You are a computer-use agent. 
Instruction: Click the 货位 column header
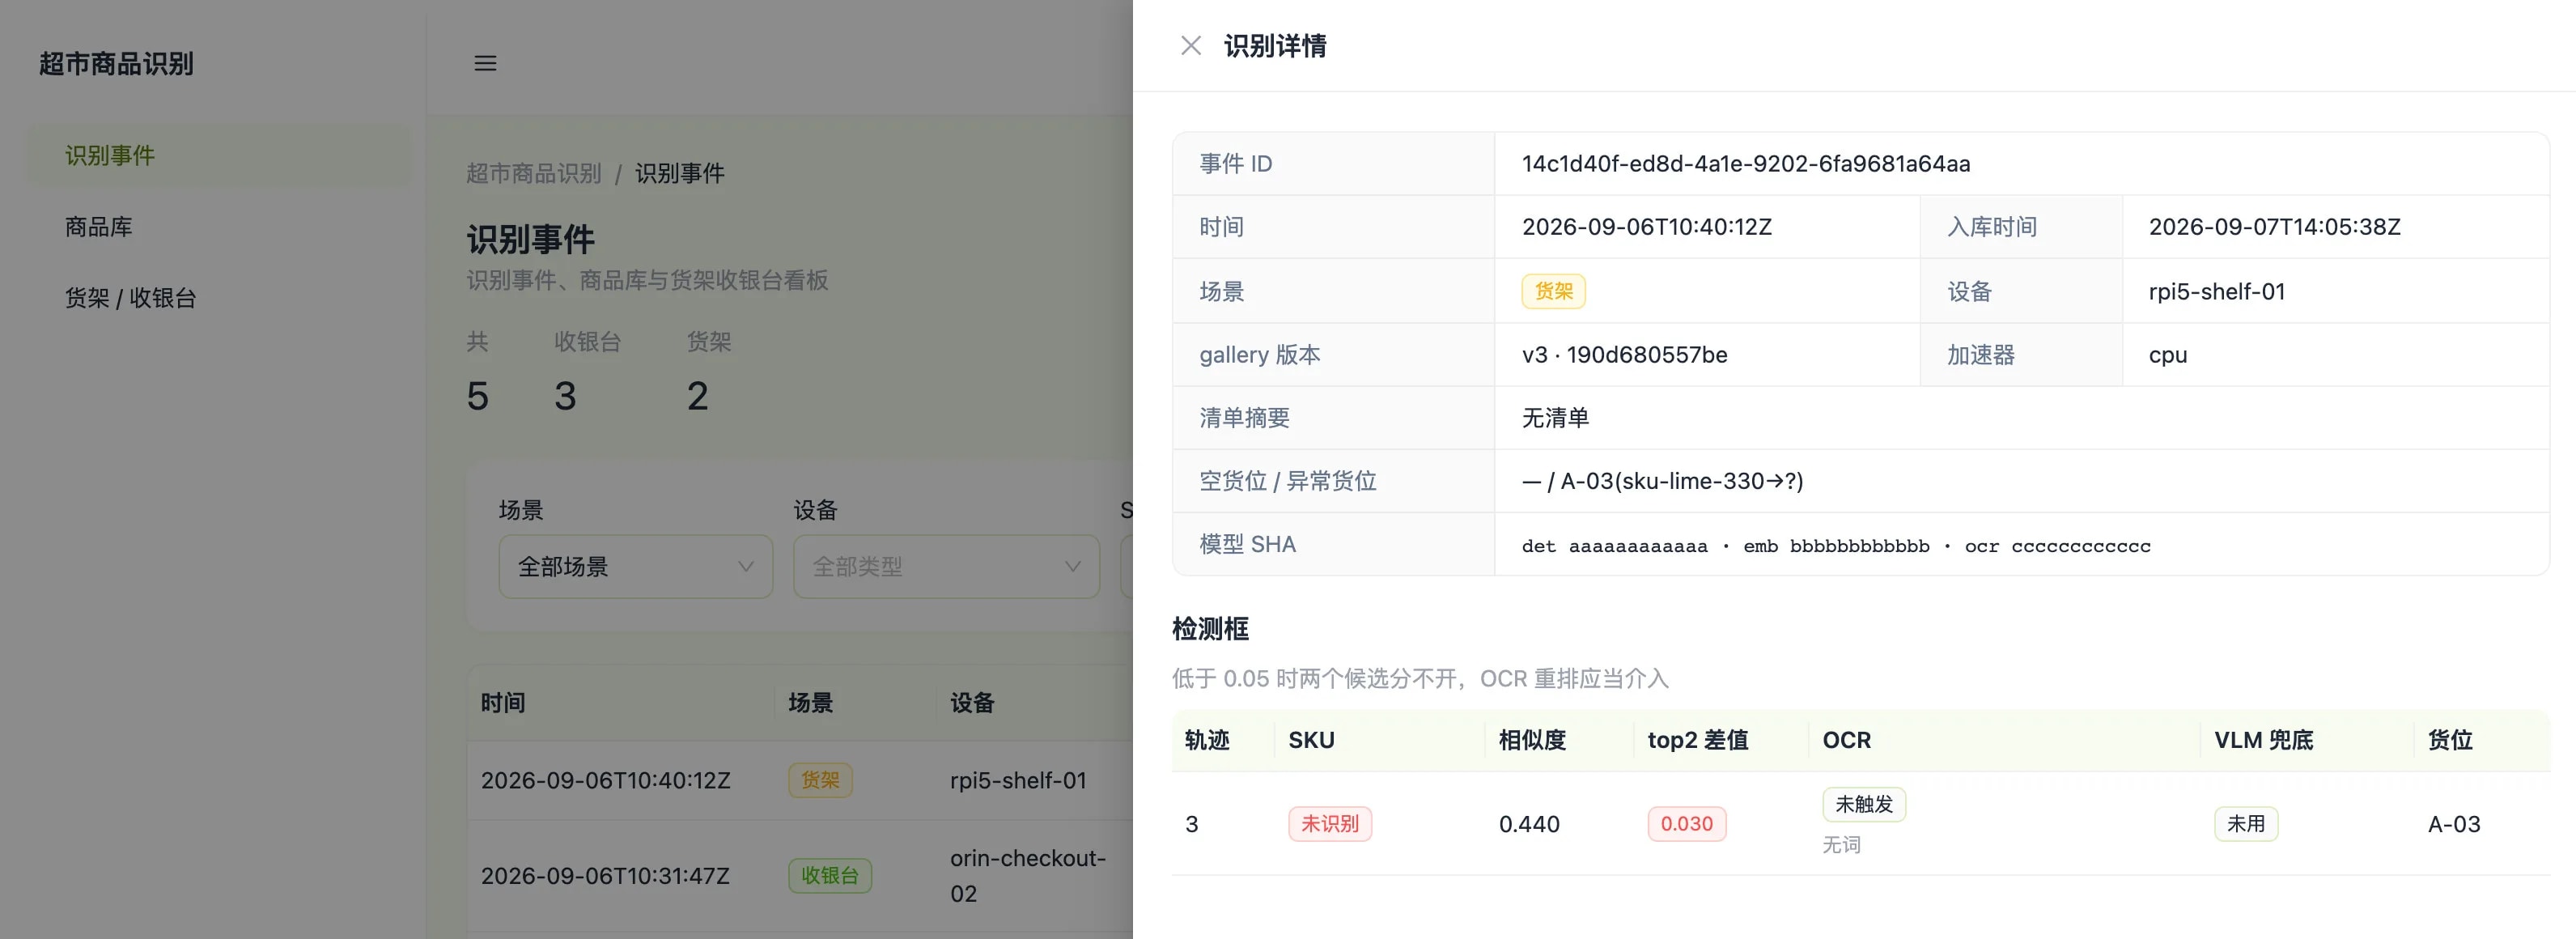click(x=2450, y=740)
